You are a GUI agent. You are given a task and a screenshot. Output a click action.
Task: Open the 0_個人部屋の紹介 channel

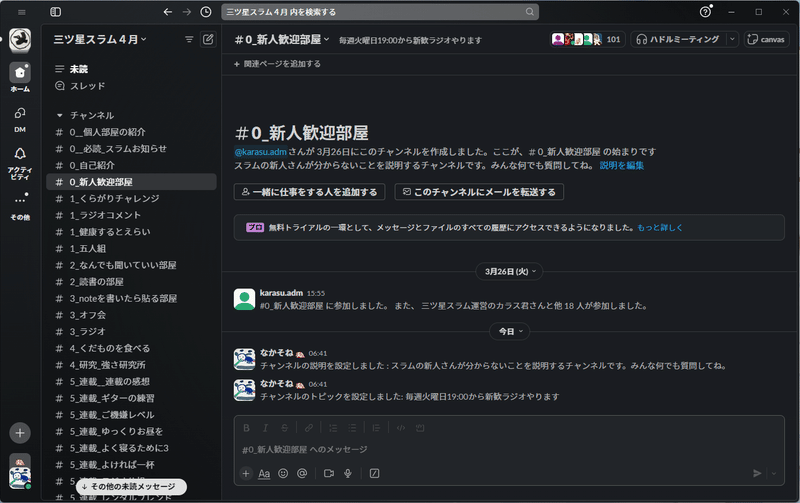point(132,132)
